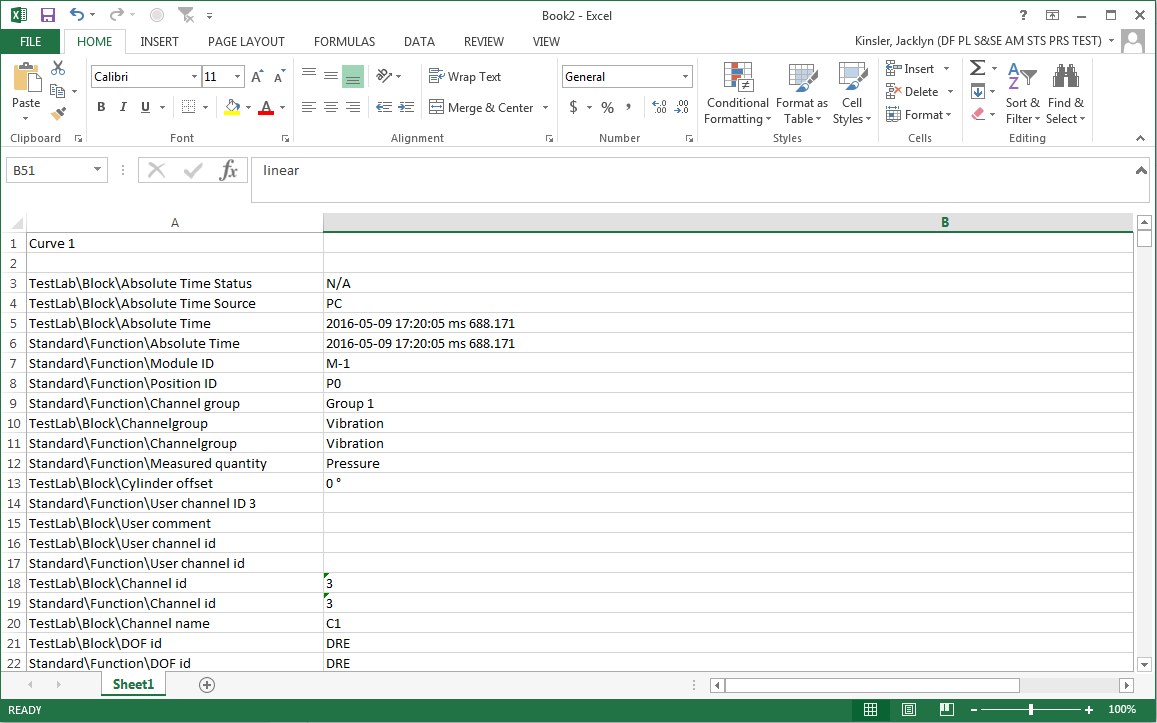Click the Save icon in title bar
The image size is (1157, 723).
pos(48,15)
